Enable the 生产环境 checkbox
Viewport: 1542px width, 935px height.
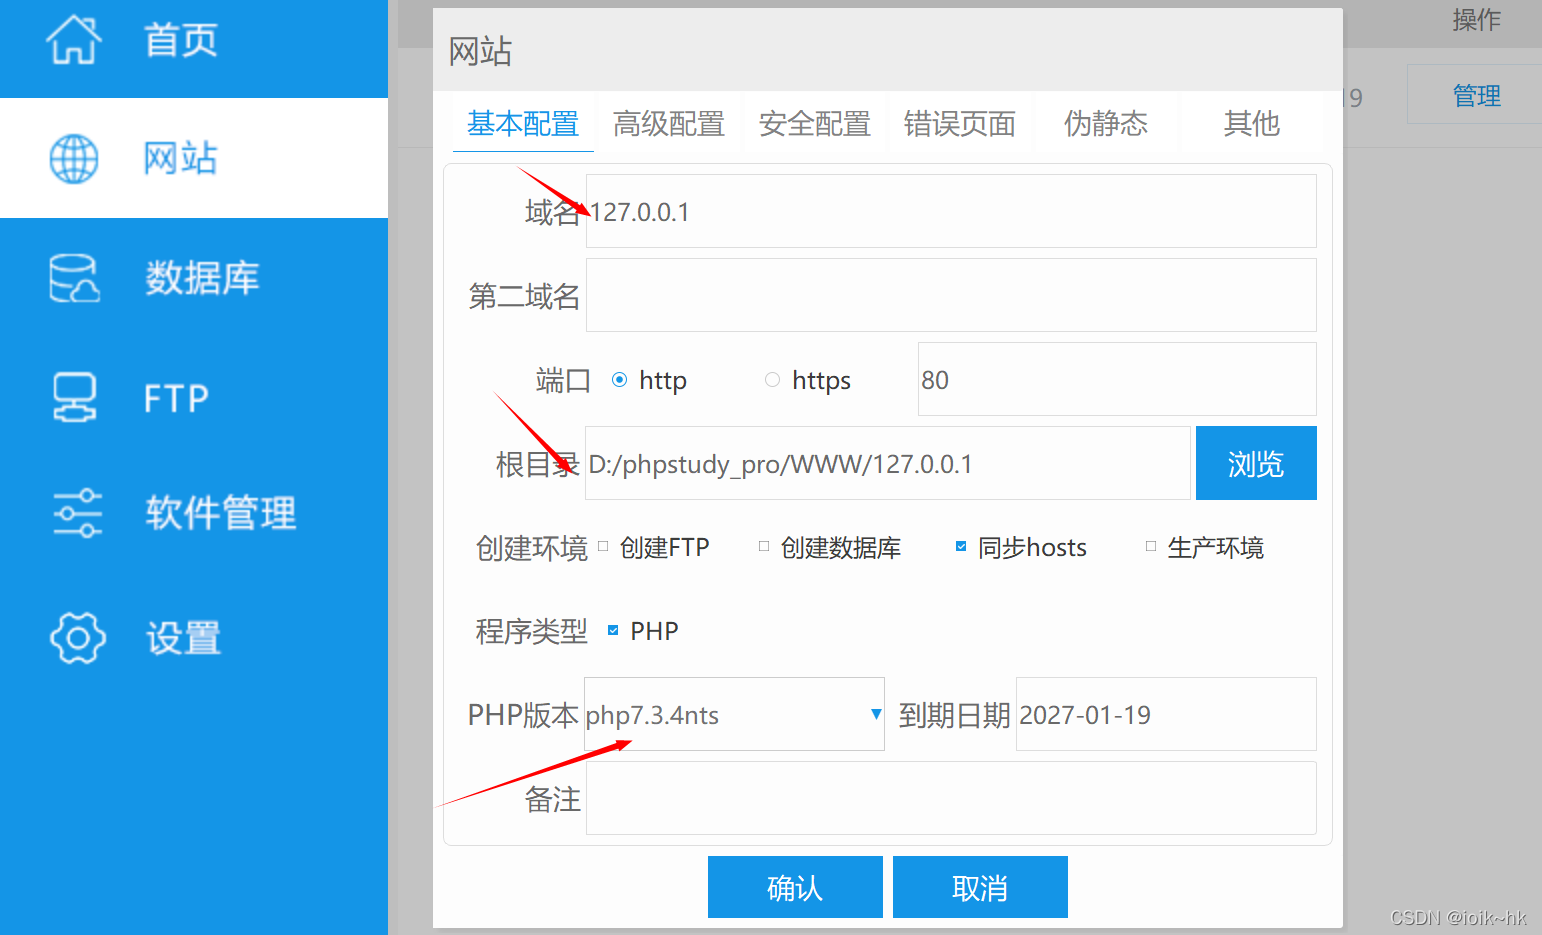[1149, 546]
